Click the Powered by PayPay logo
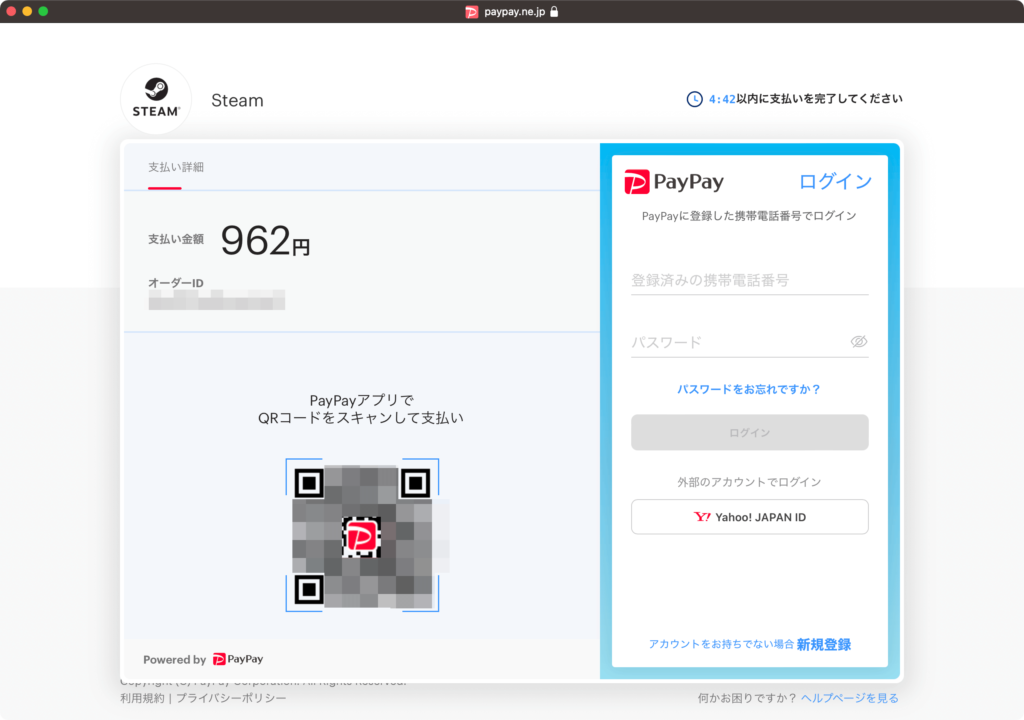This screenshot has width=1024, height=720. (238, 659)
